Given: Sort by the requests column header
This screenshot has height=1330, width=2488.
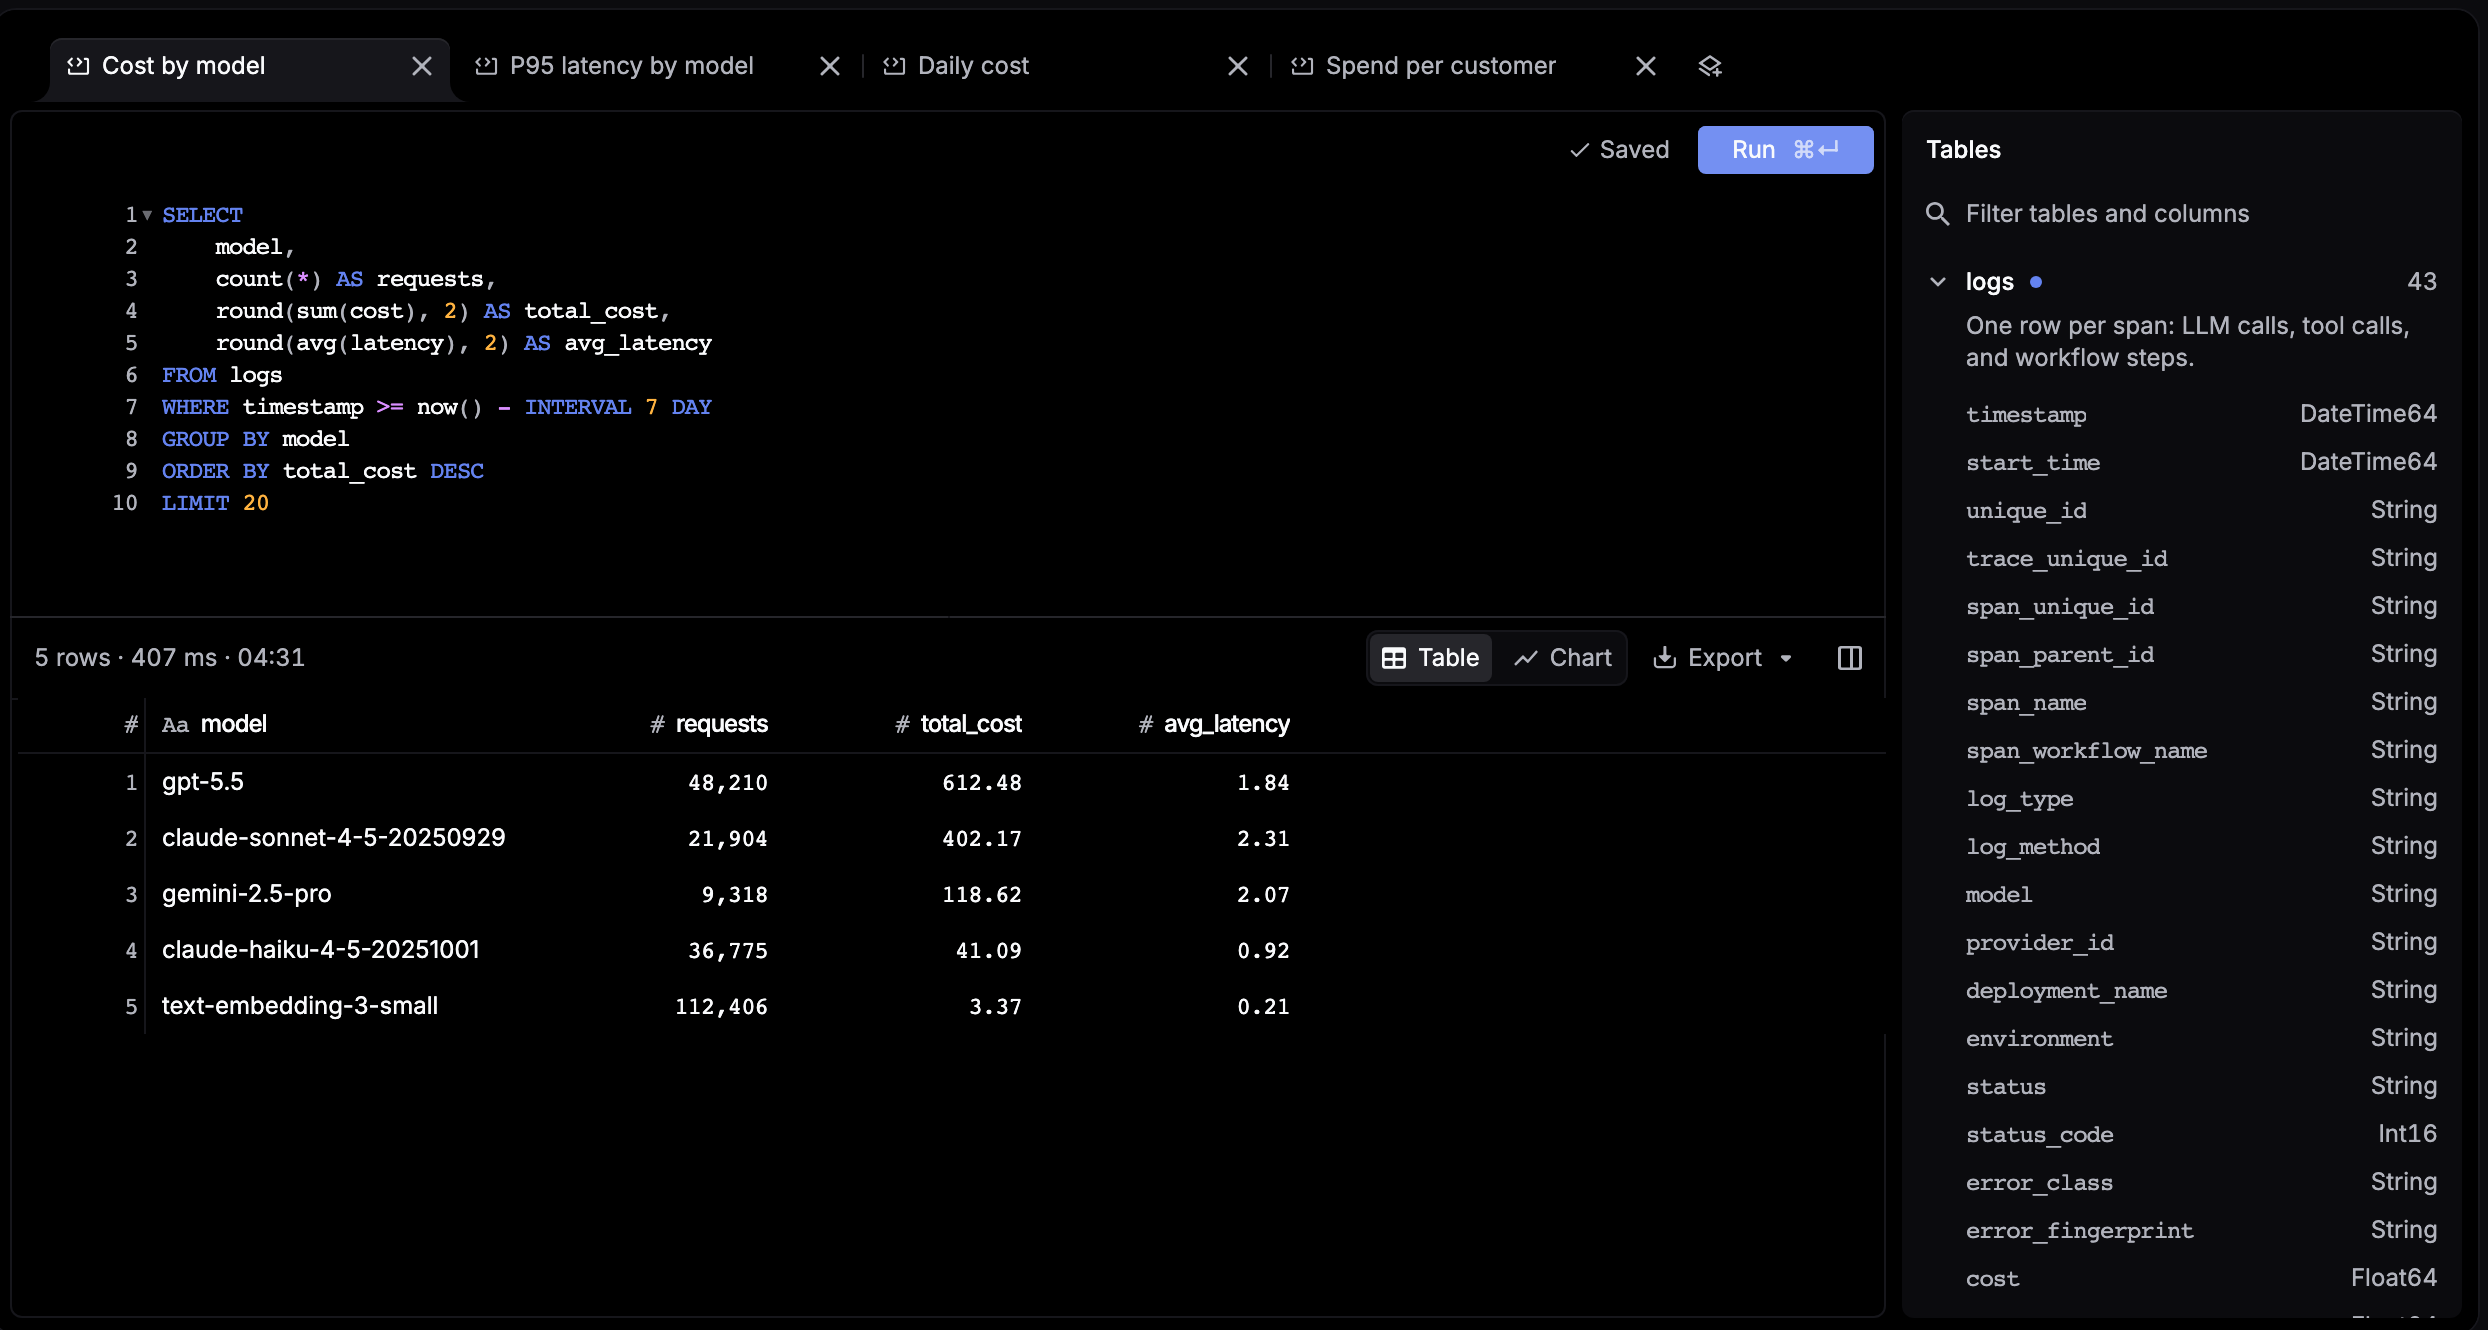Looking at the screenshot, I should (x=709, y=724).
